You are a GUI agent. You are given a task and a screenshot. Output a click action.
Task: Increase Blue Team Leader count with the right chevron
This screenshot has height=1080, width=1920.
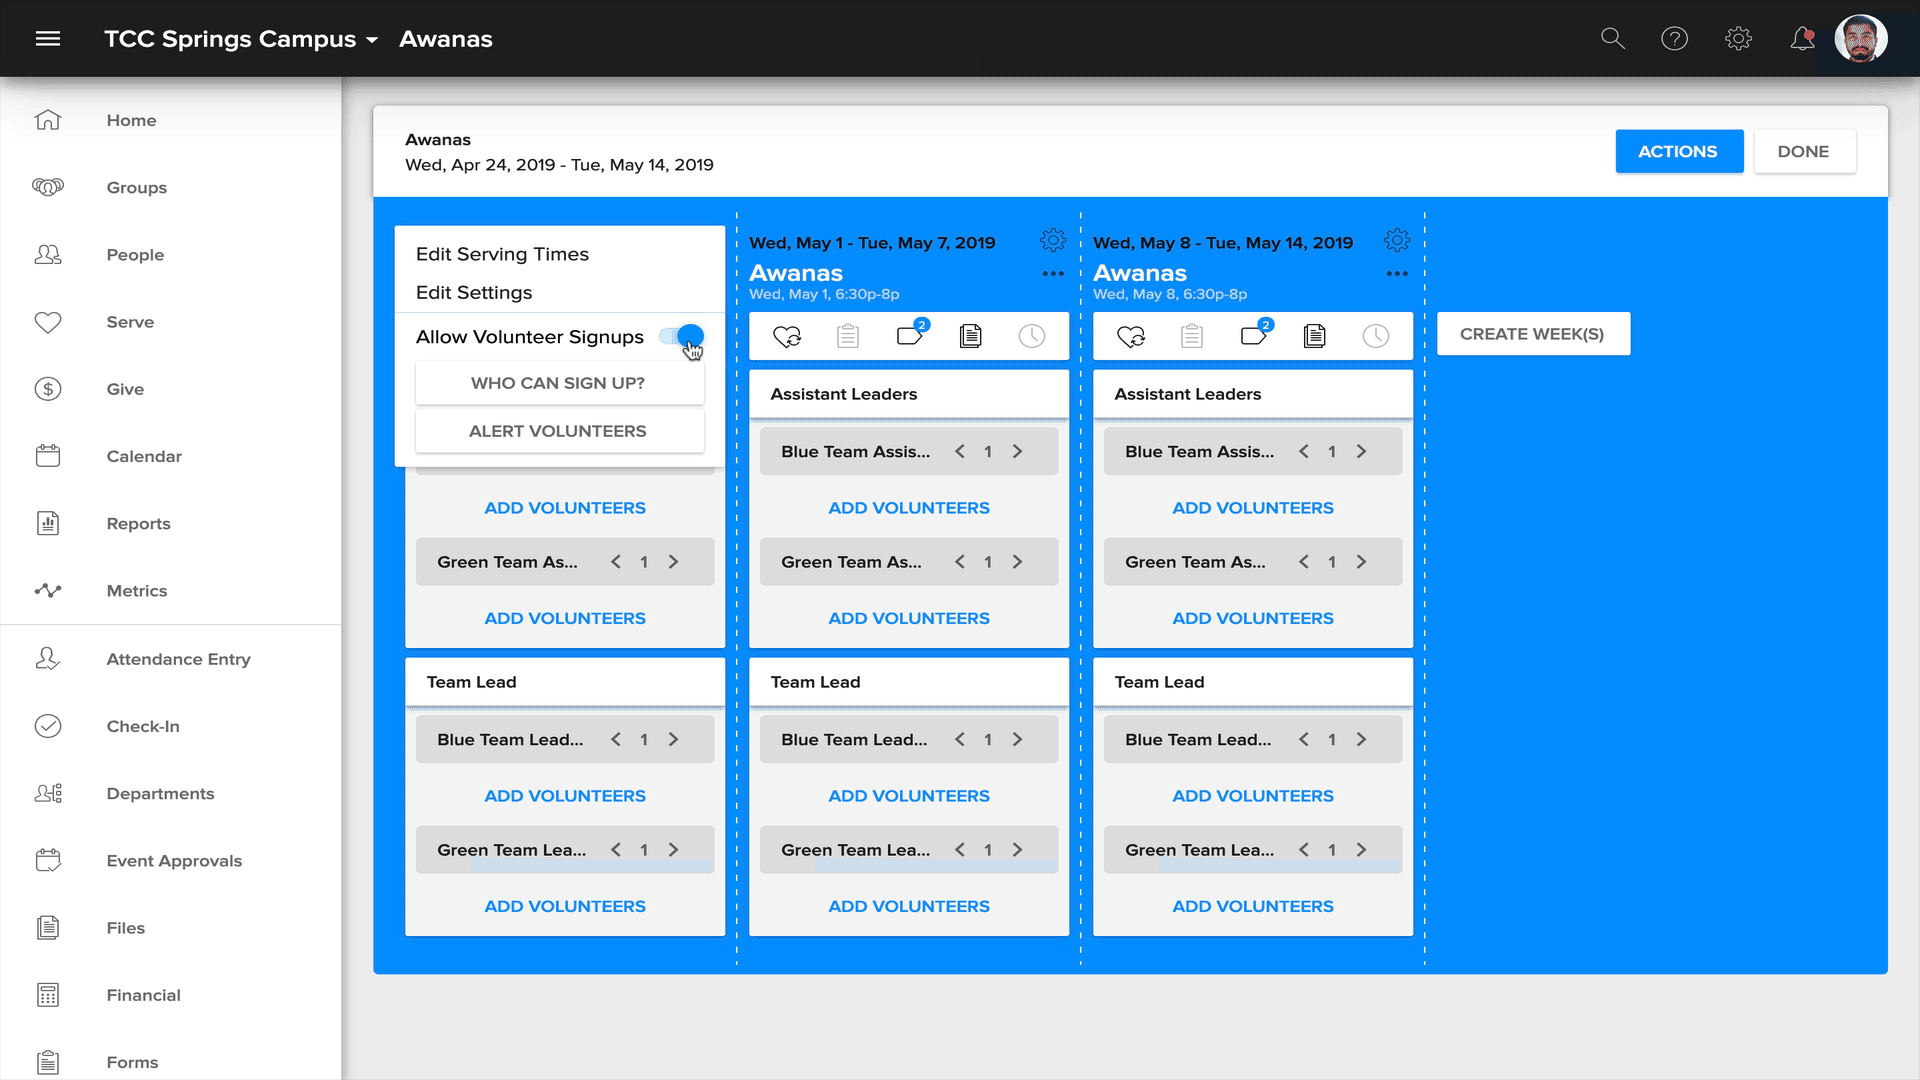pyautogui.click(x=675, y=739)
